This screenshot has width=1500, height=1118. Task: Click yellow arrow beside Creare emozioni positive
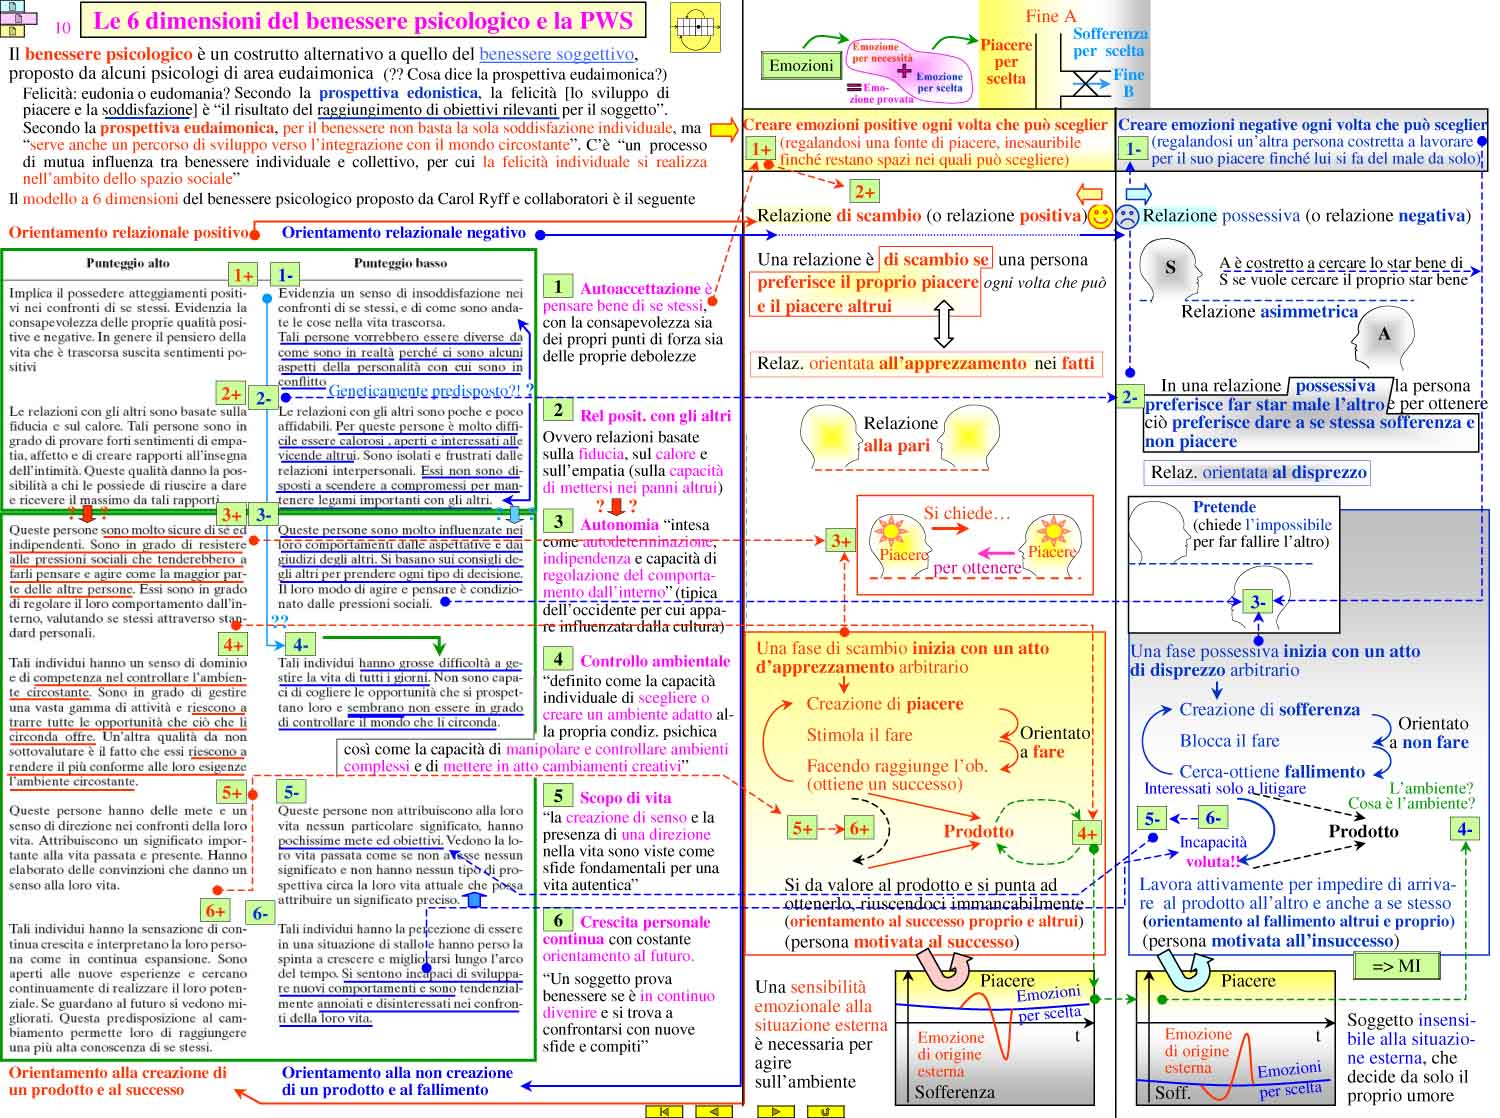click(724, 128)
